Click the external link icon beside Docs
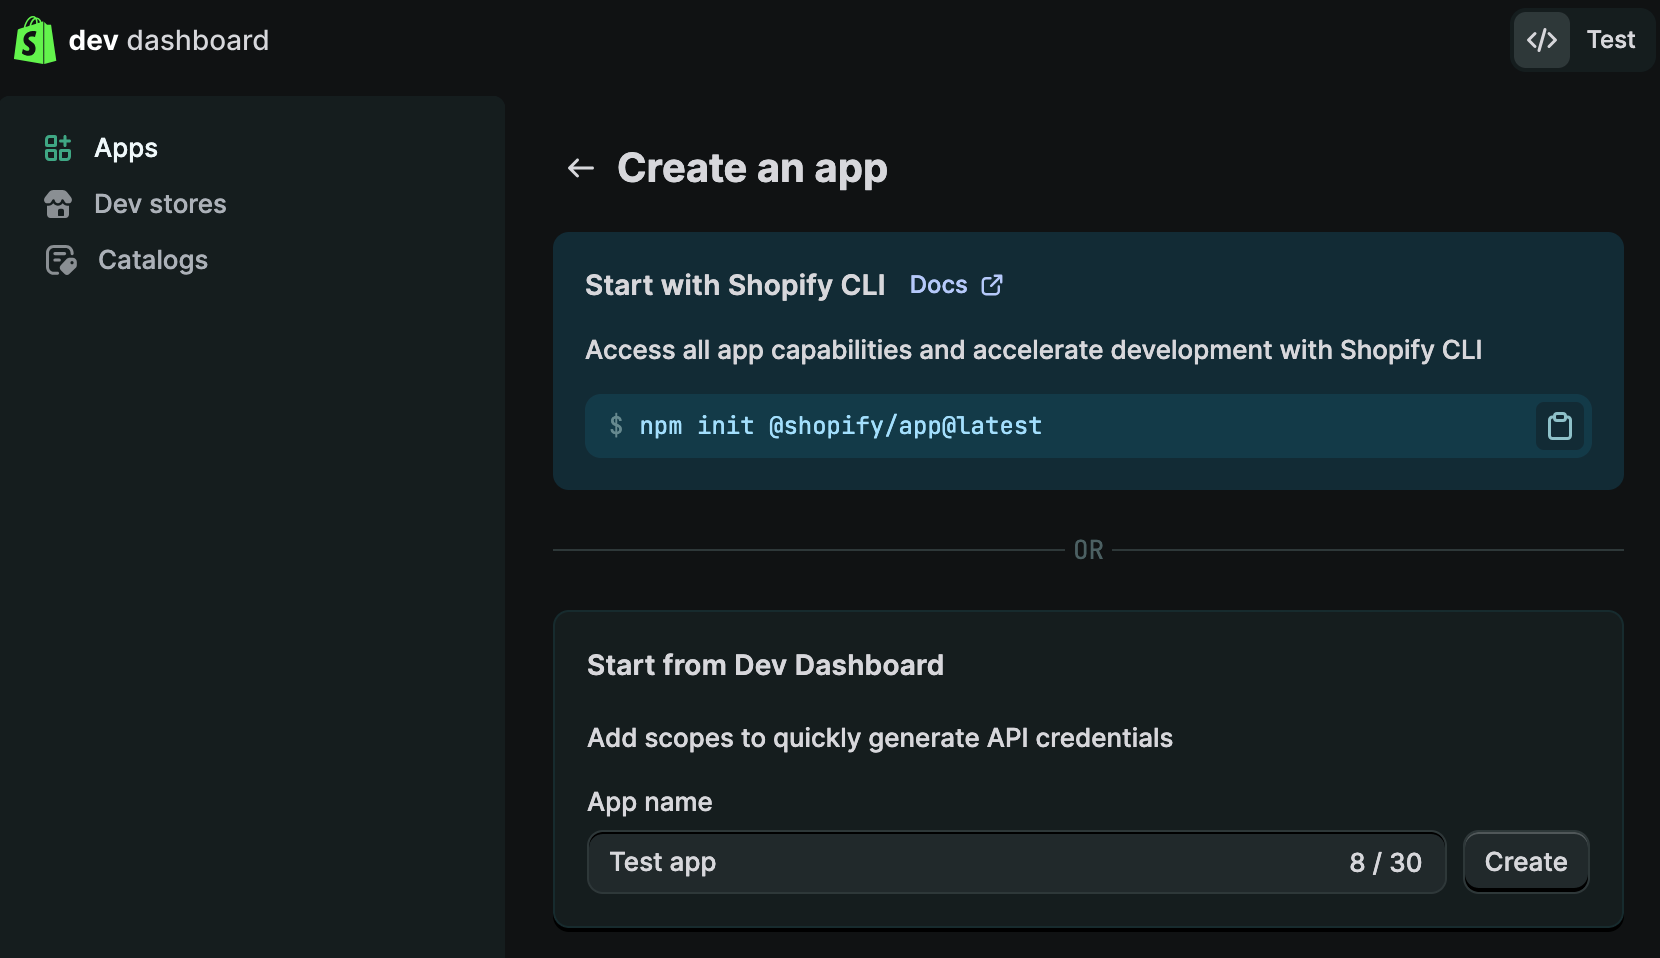The image size is (1660, 958). tap(992, 285)
